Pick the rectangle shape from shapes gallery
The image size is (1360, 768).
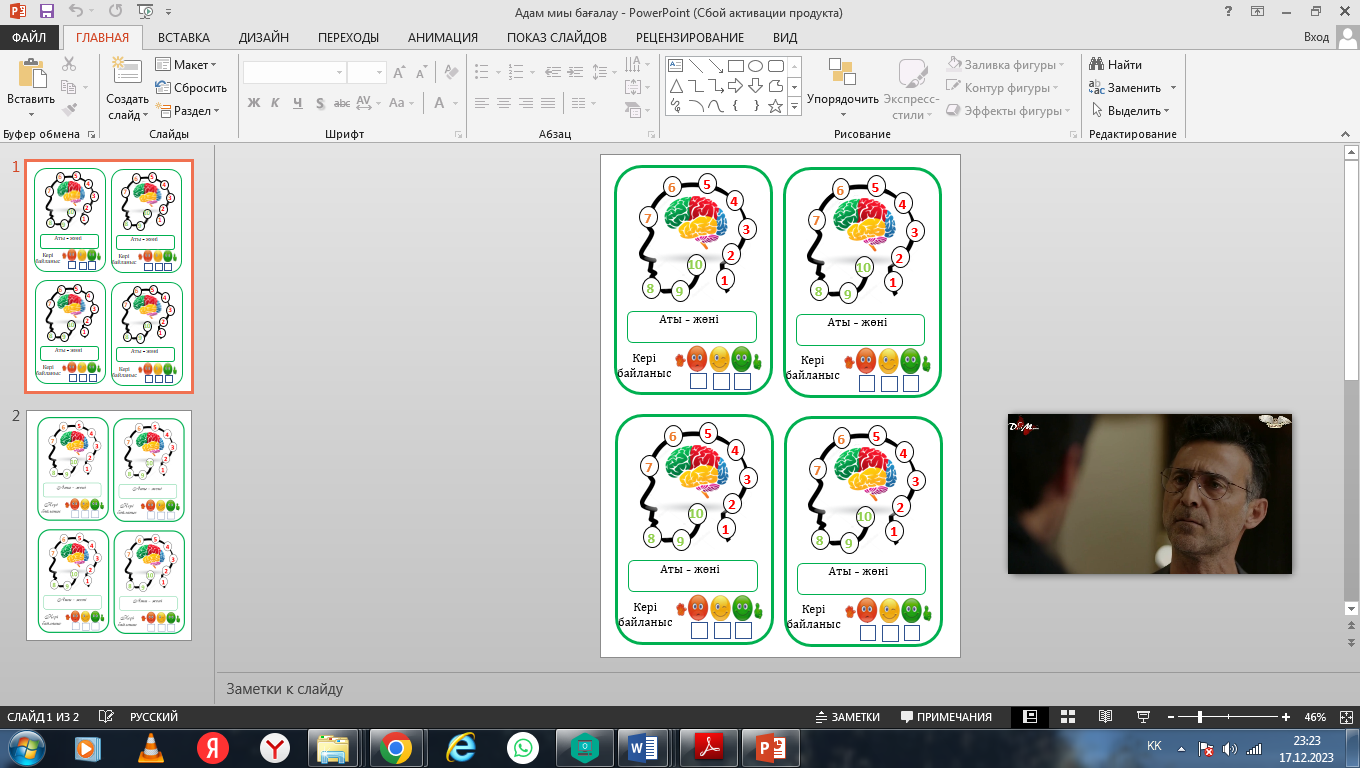tap(735, 66)
